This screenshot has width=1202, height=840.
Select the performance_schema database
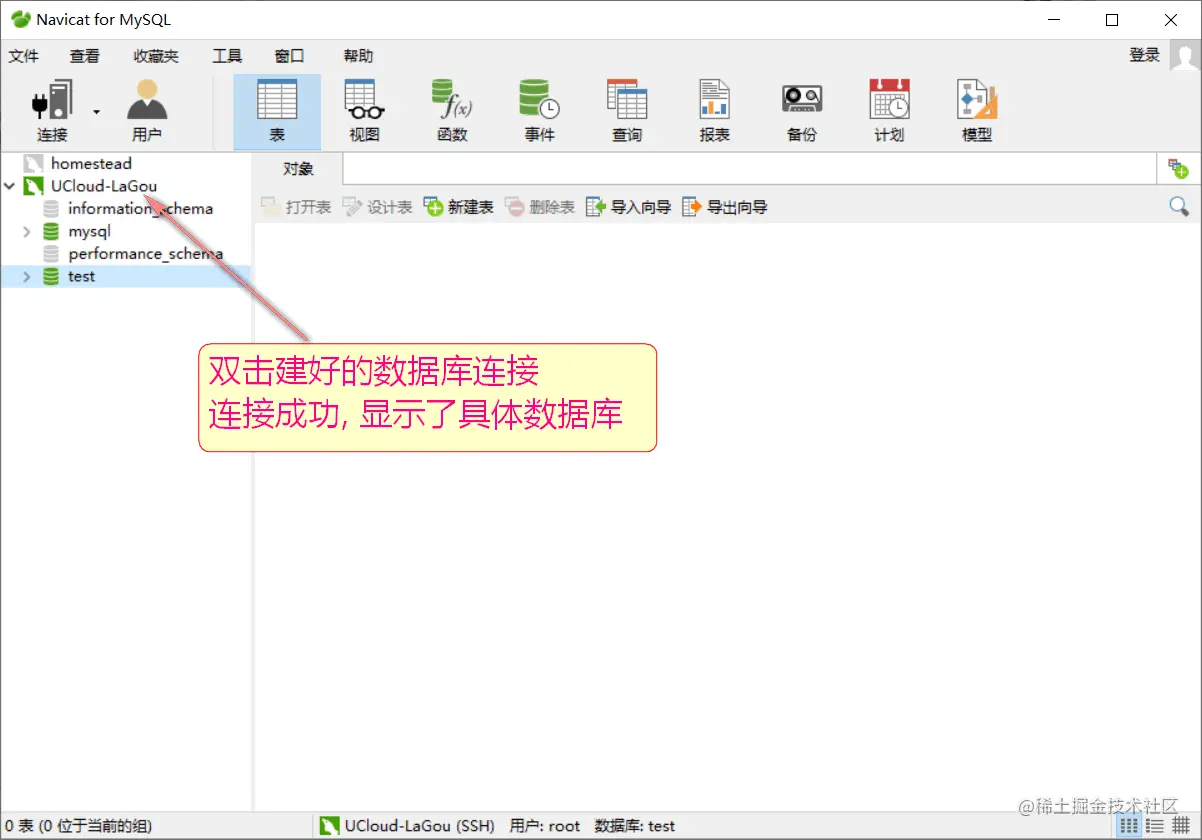145,254
